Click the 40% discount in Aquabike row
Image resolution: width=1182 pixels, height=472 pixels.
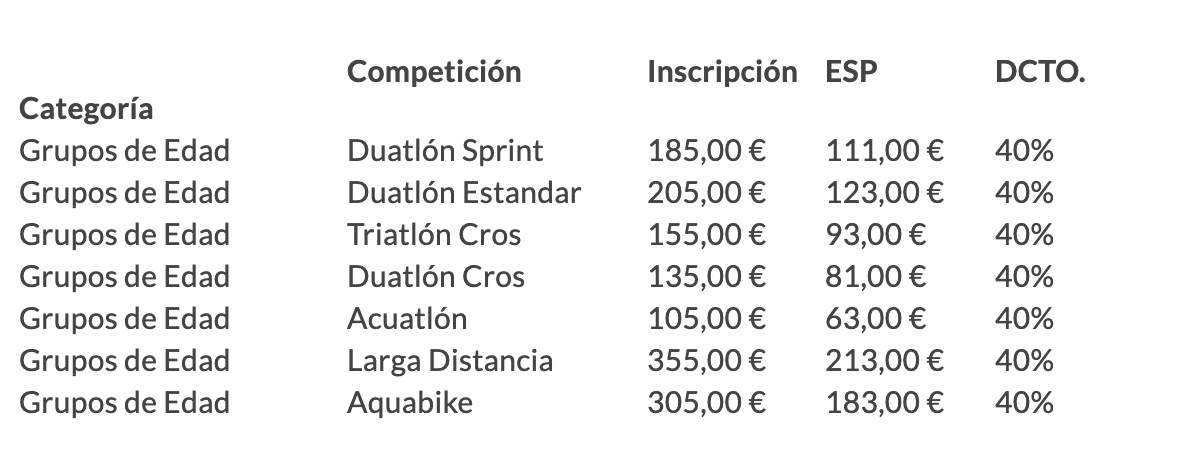[x=1024, y=403]
